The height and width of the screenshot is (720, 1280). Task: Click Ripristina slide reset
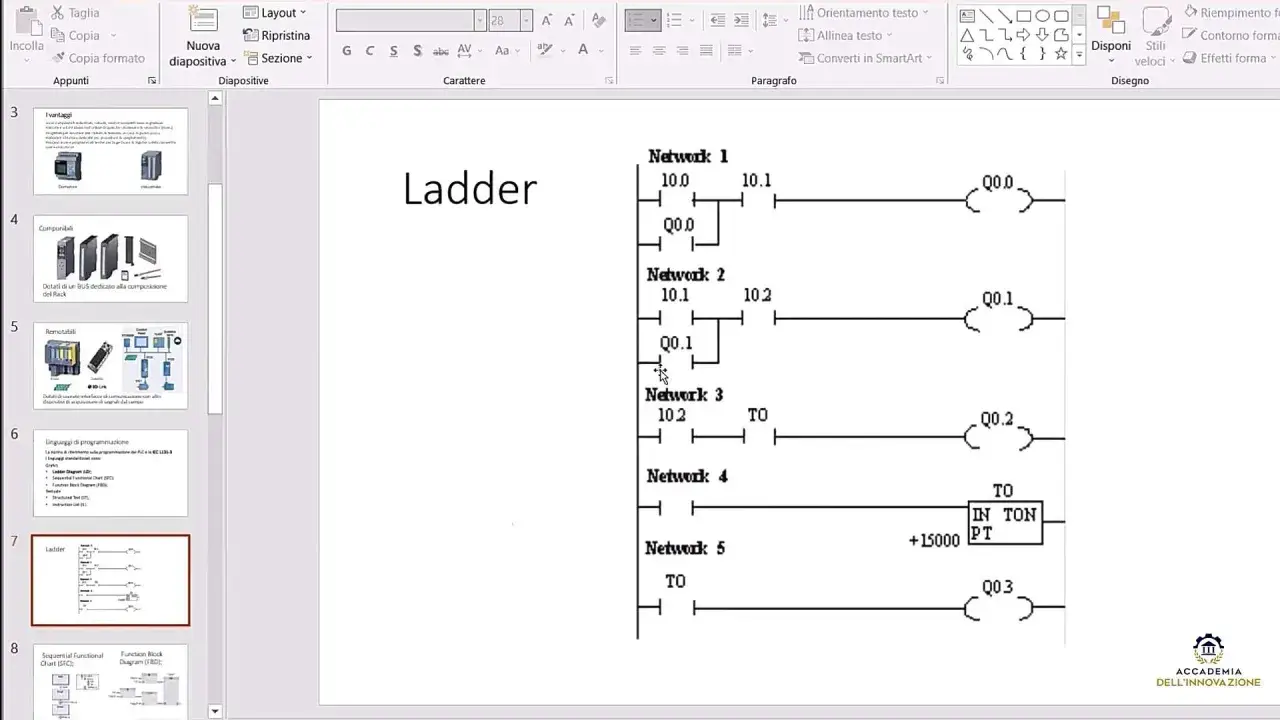(277, 35)
